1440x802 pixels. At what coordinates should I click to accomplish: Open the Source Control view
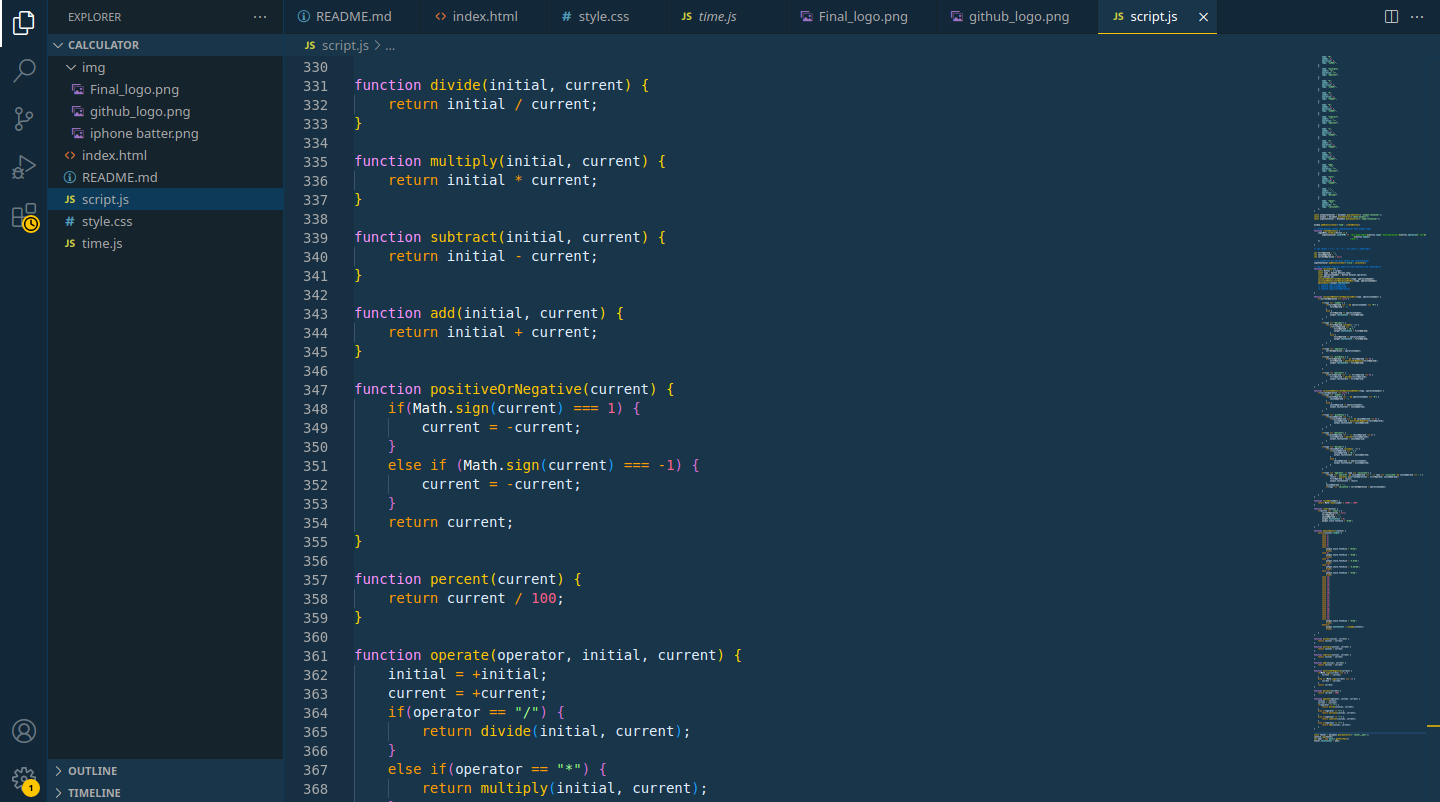[24, 119]
